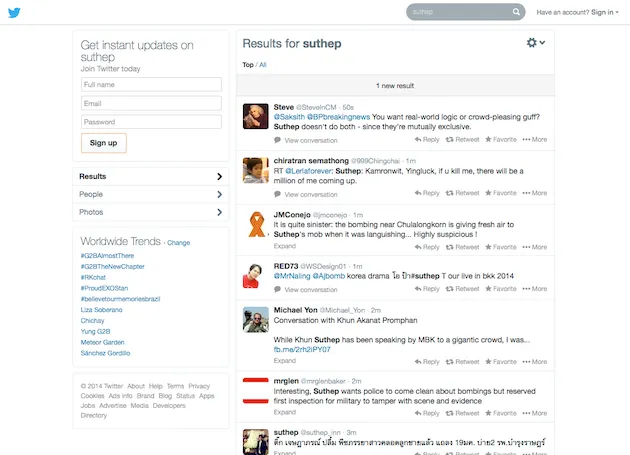The height and width of the screenshot is (455, 630).
Task: Open the #ProudEXOStan trend
Action: (104, 288)
